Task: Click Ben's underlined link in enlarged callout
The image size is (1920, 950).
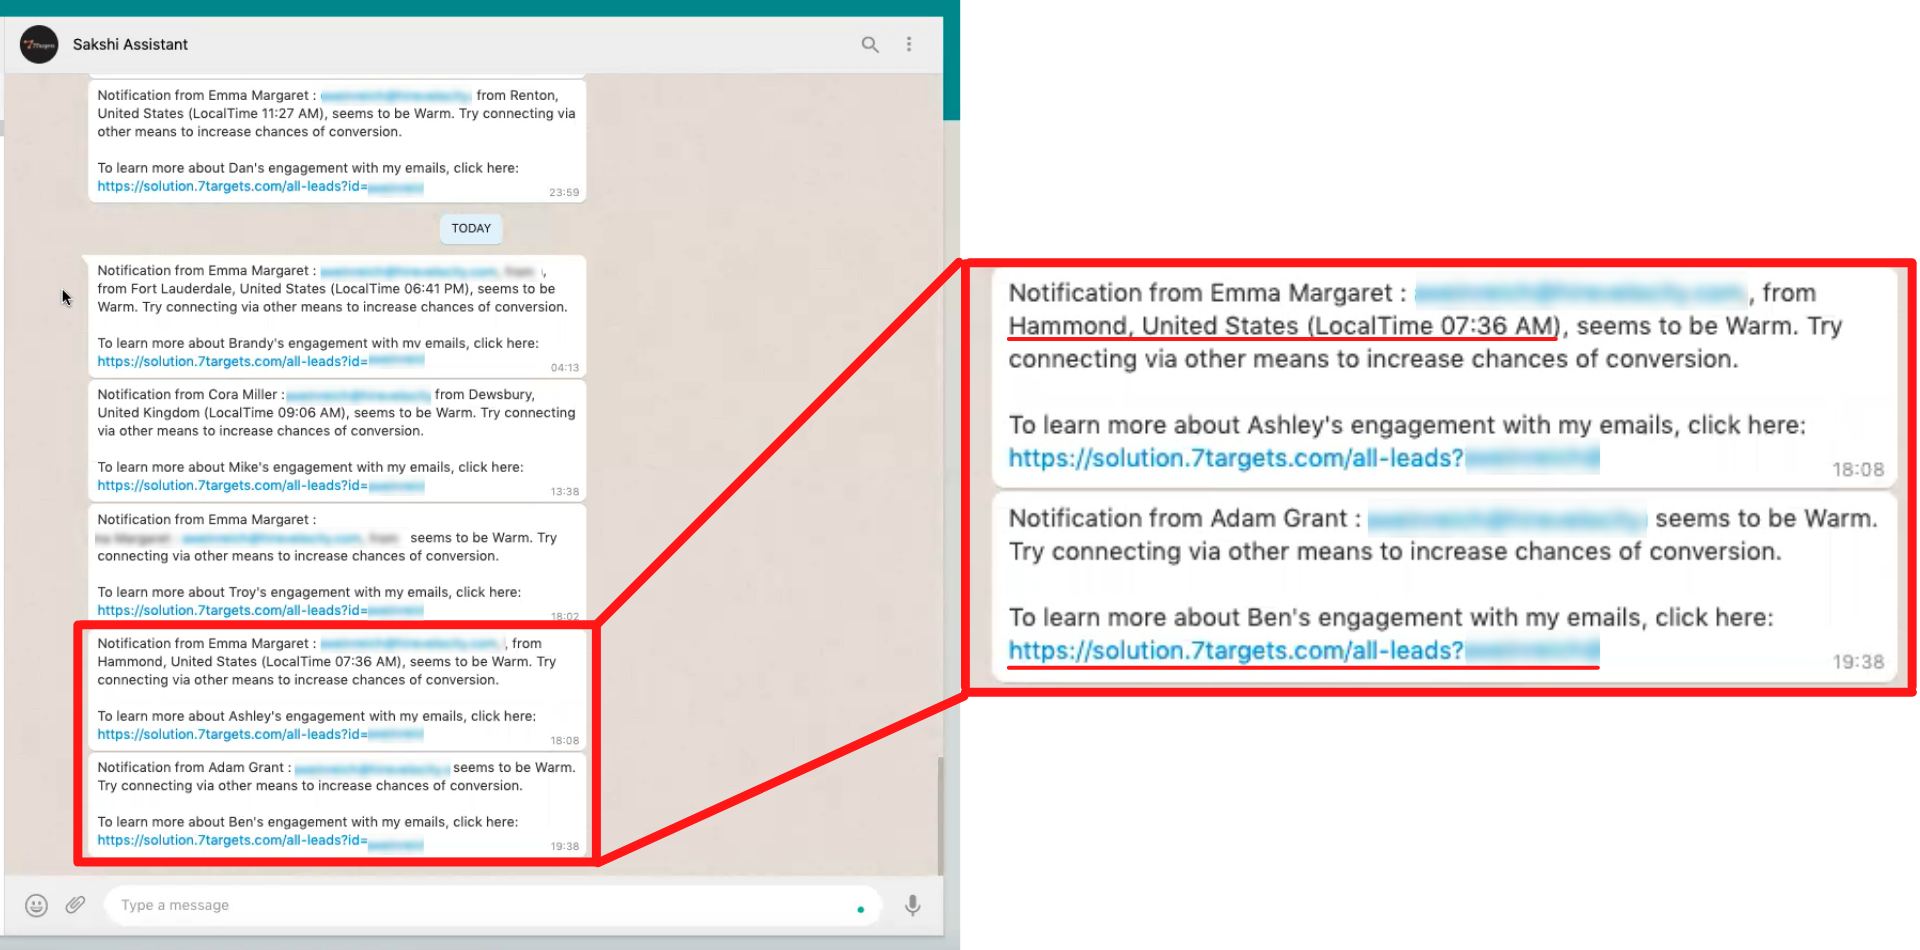Action: [x=1235, y=651]
